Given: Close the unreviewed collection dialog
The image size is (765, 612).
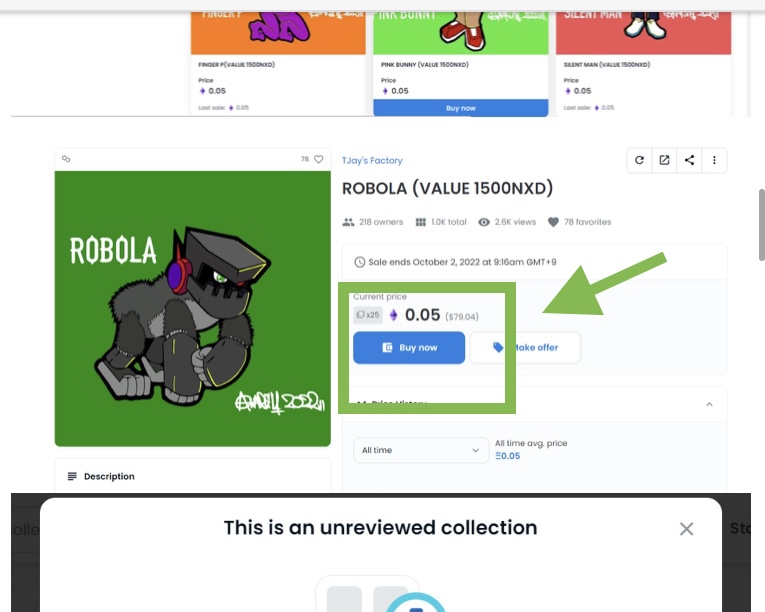Looking at the screenshot, I should click(x=686, y=529).
